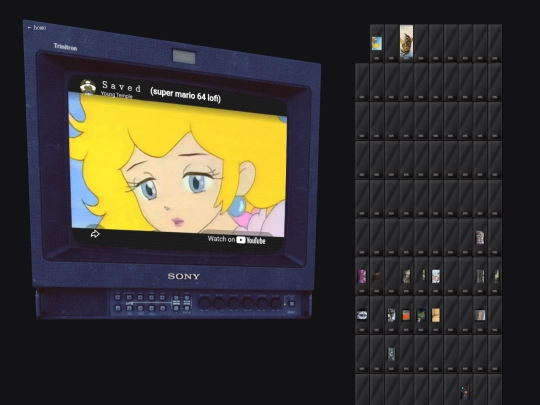Select the VHS tape with purple cover
The image size is (540, 405).
[x=362, y=276]
